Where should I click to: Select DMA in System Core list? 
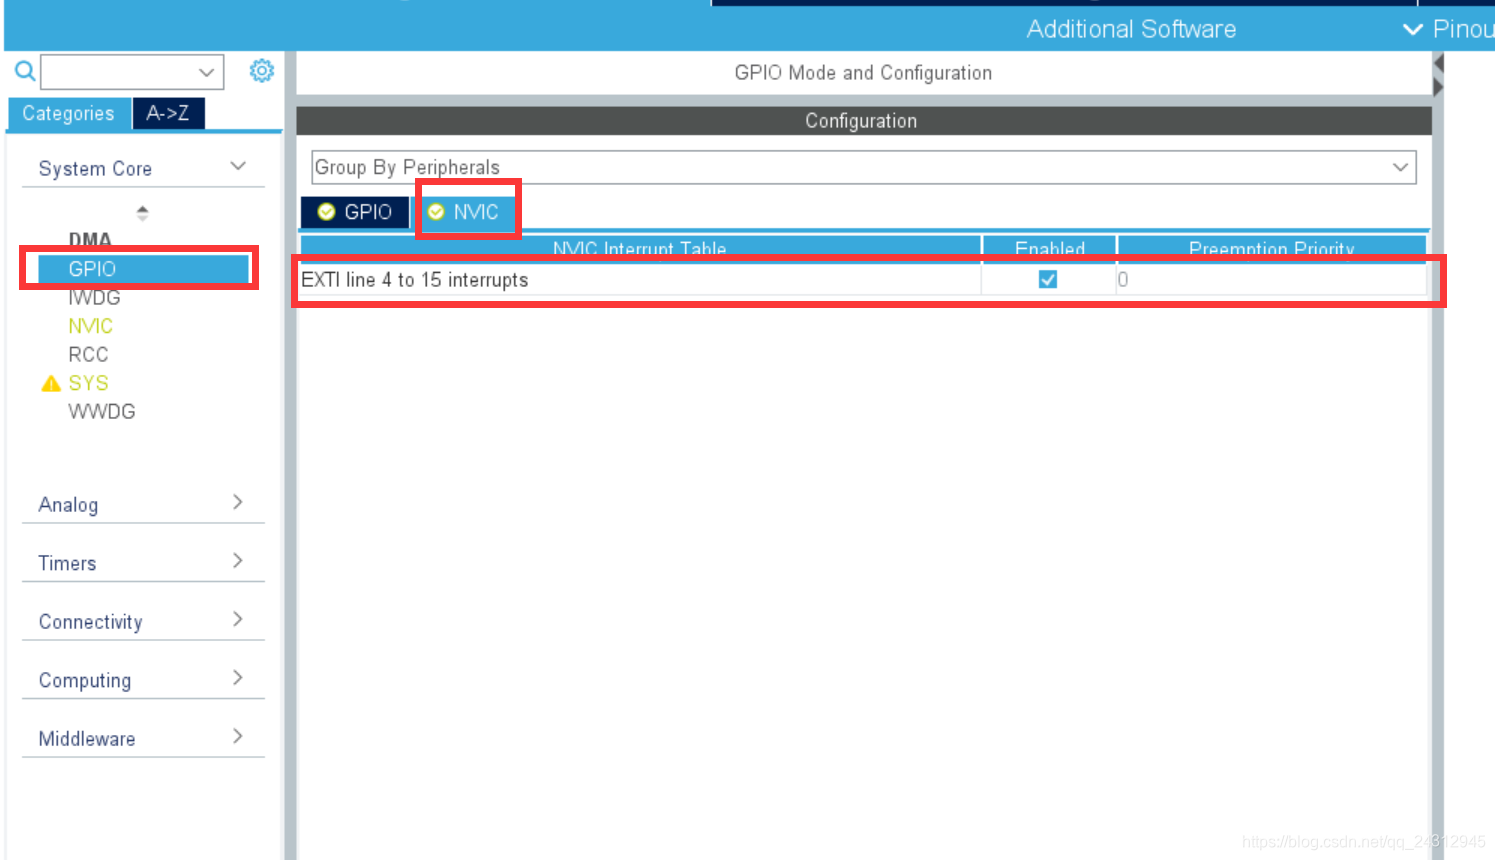90,240
